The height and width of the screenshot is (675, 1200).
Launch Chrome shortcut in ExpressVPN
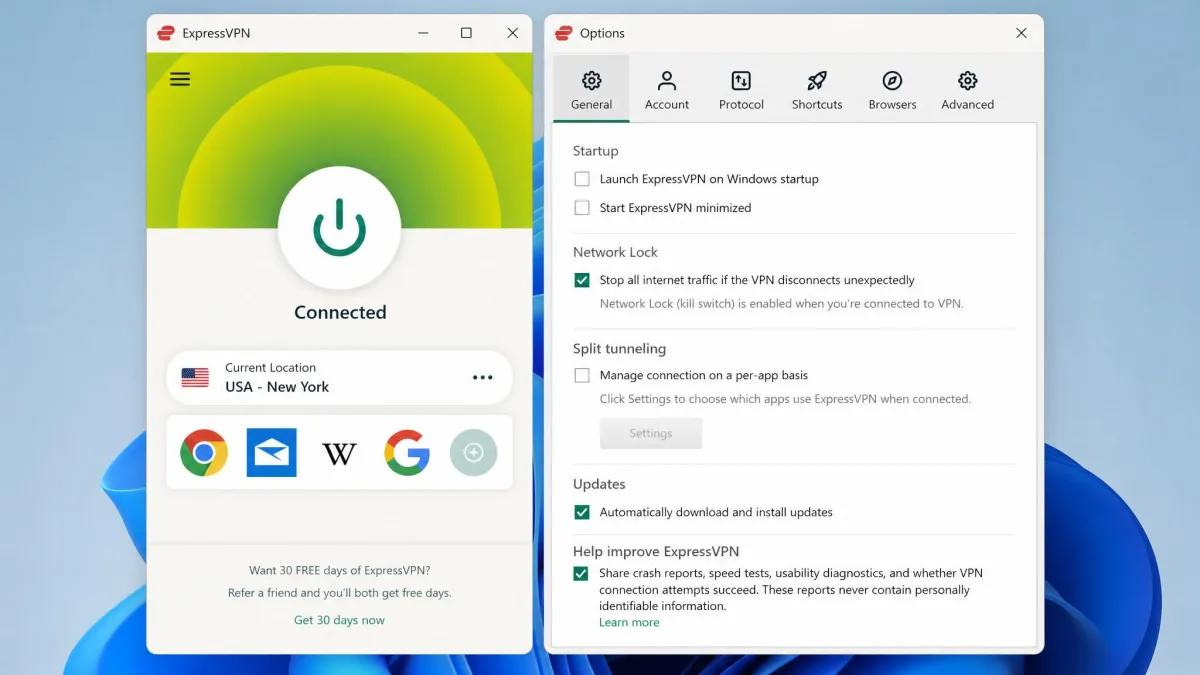[204, 453]
